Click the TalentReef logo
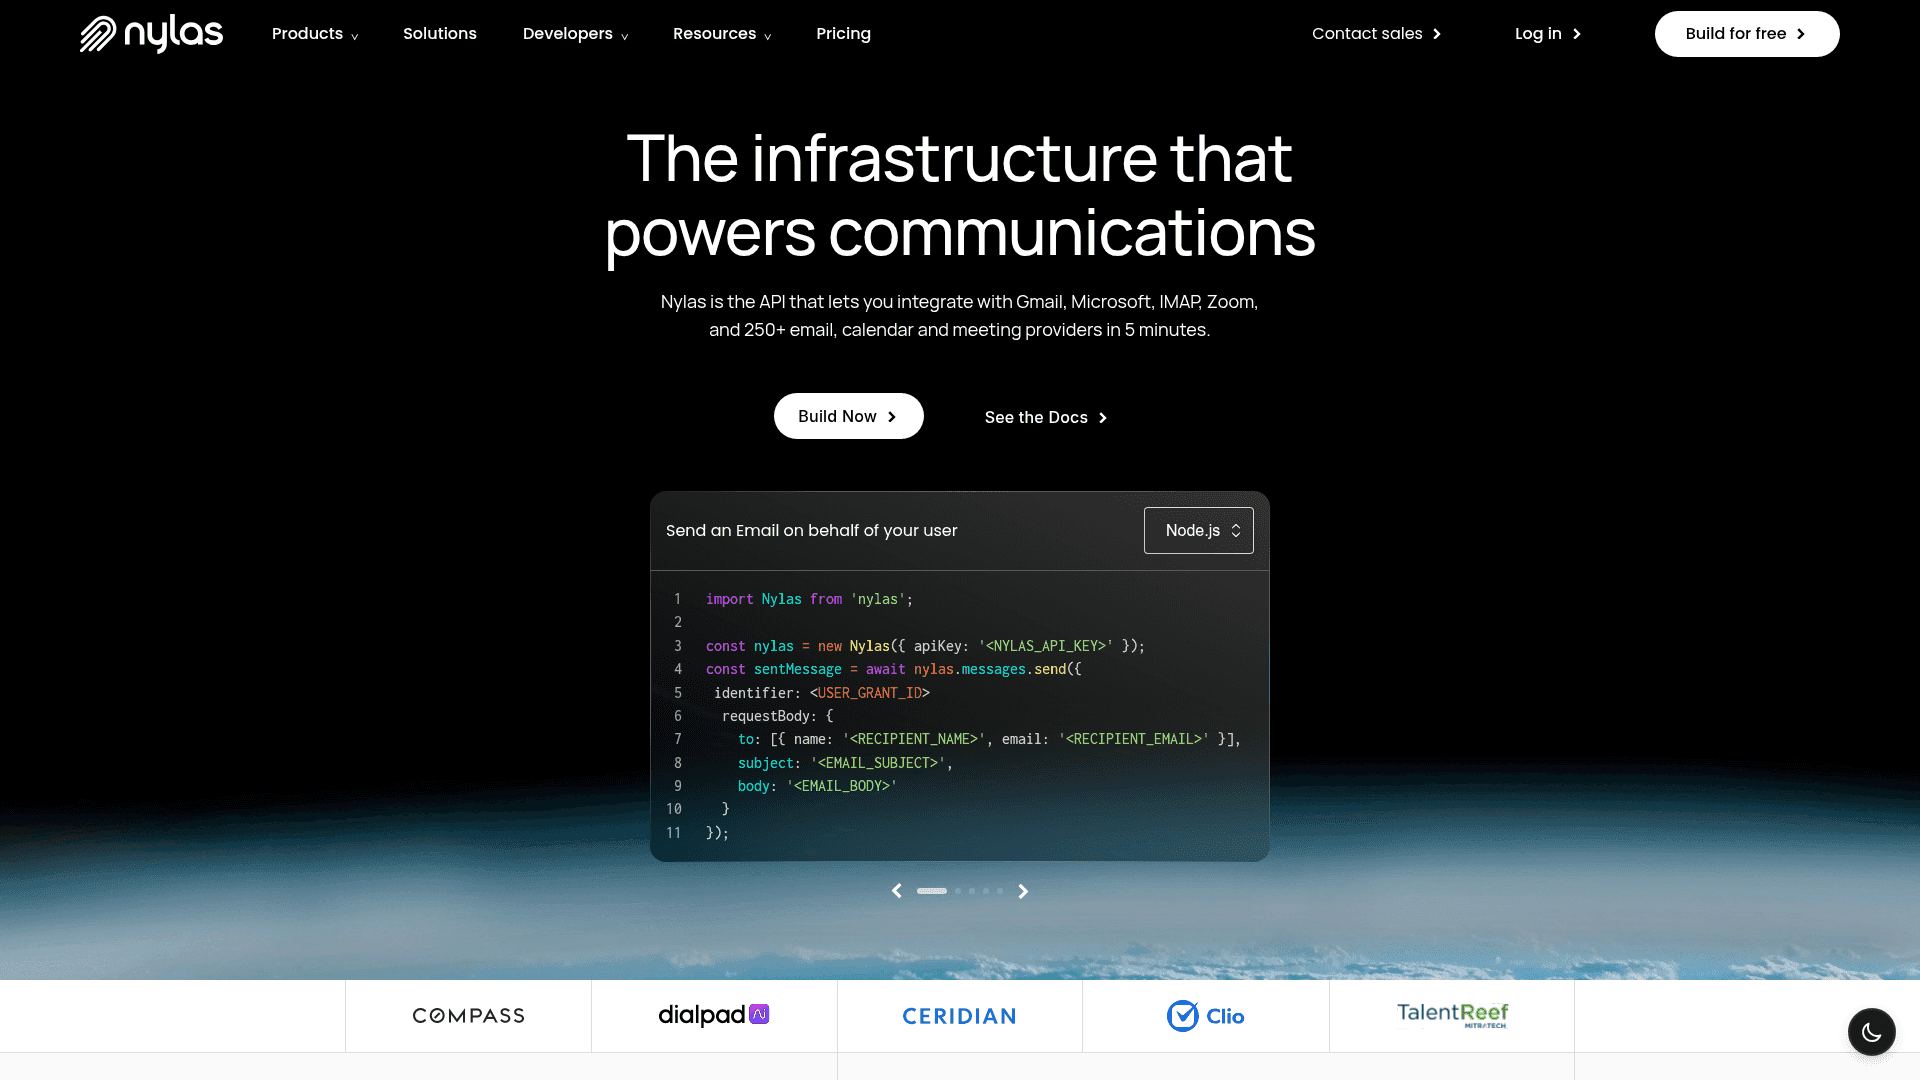 1452,1015
